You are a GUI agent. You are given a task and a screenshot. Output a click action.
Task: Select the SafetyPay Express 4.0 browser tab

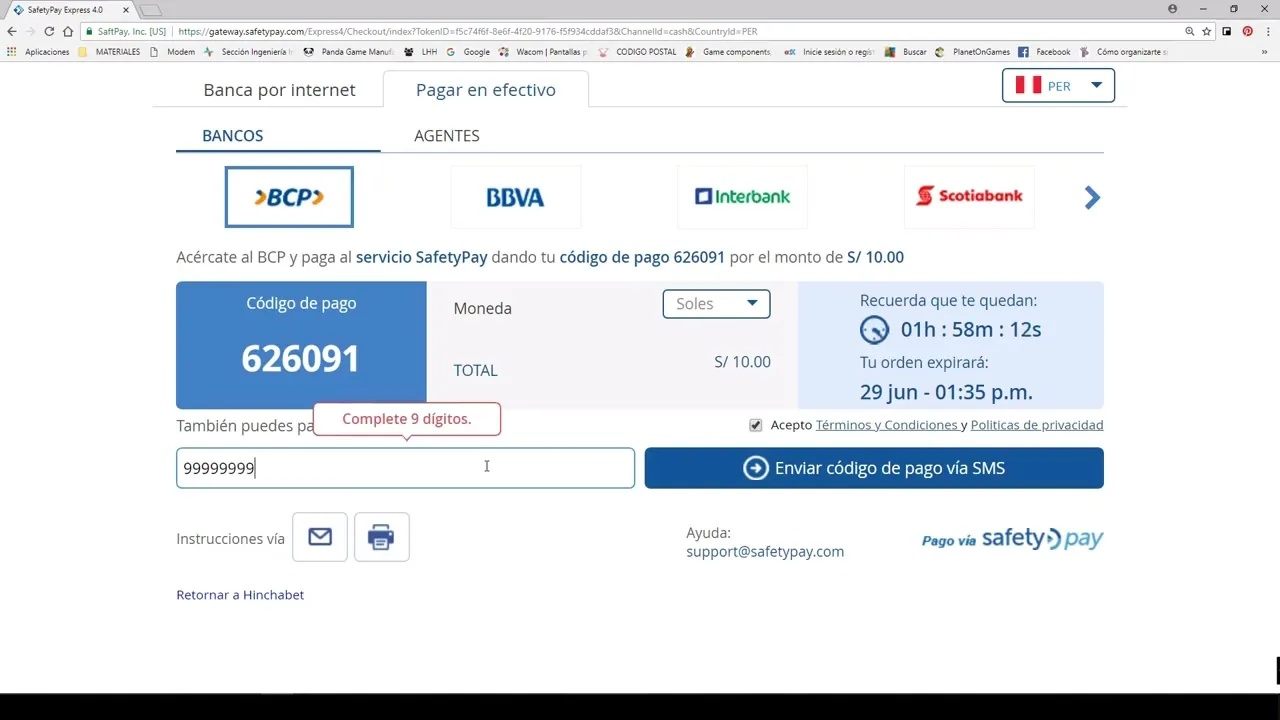[x=70, y=10]
